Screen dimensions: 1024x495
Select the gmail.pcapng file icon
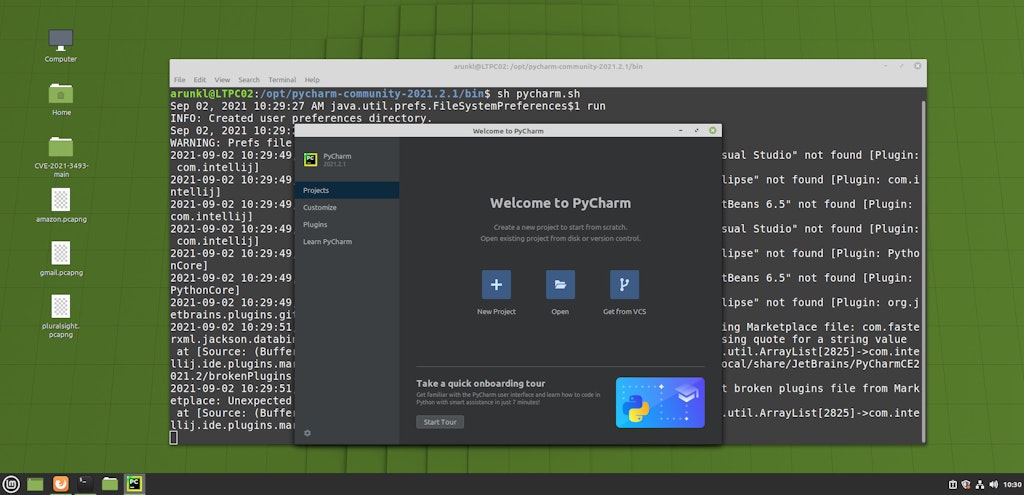(x=61, y=253)
